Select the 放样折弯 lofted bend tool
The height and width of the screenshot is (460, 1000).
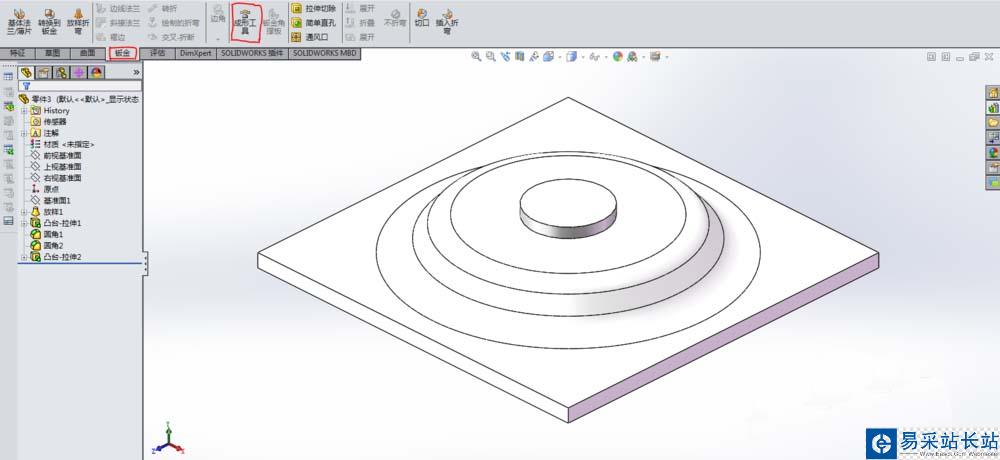coord(78,22)
